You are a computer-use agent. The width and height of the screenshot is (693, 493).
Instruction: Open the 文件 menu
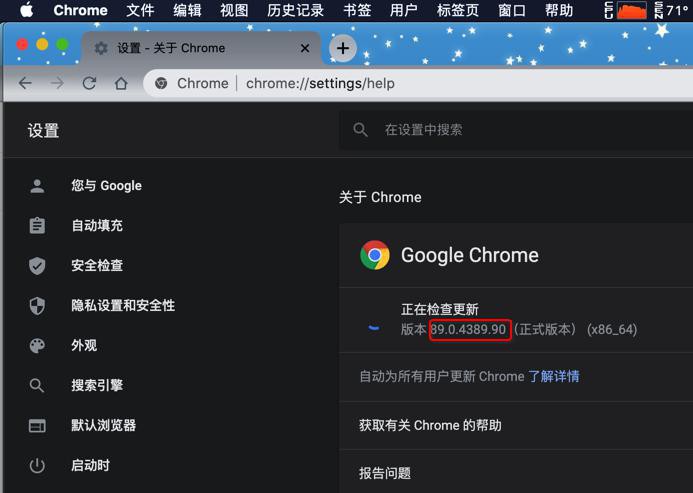[x=140, y=10]
